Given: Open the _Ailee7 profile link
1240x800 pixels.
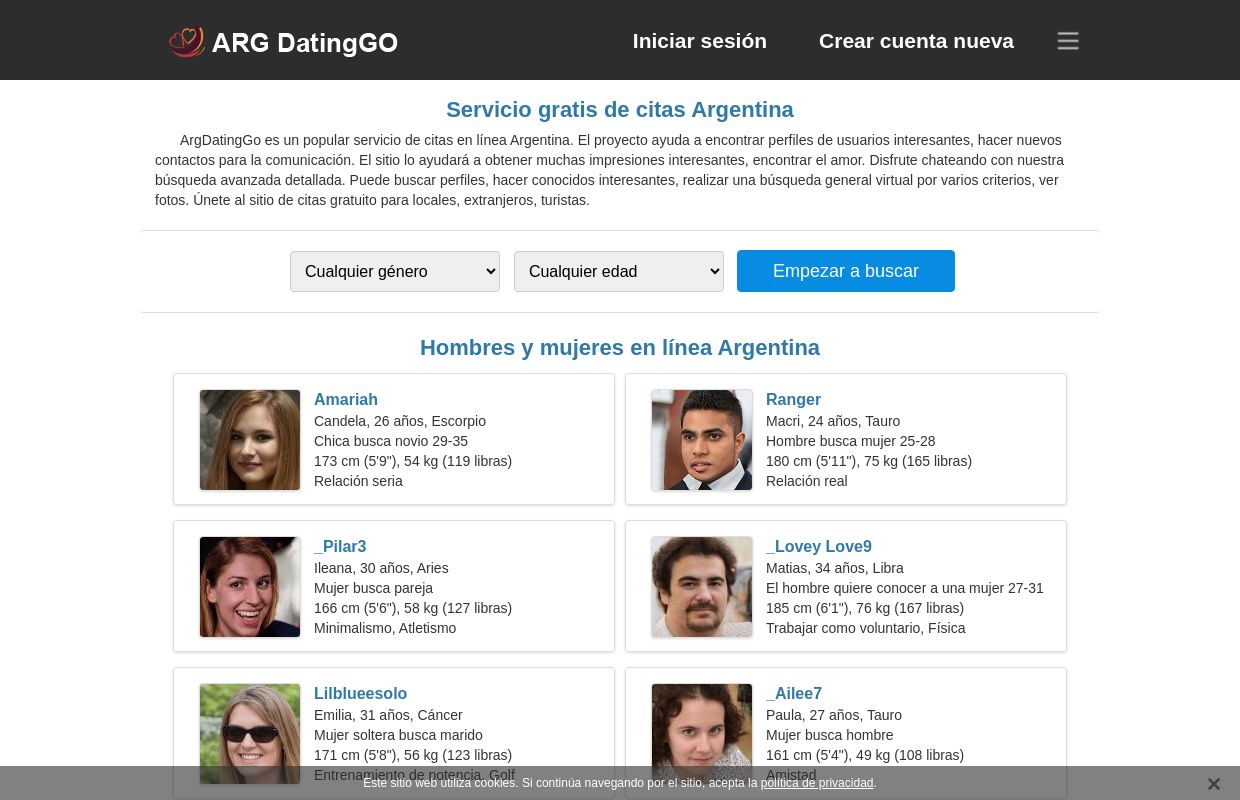Looking at the screenshot, I should click(794, 693).
